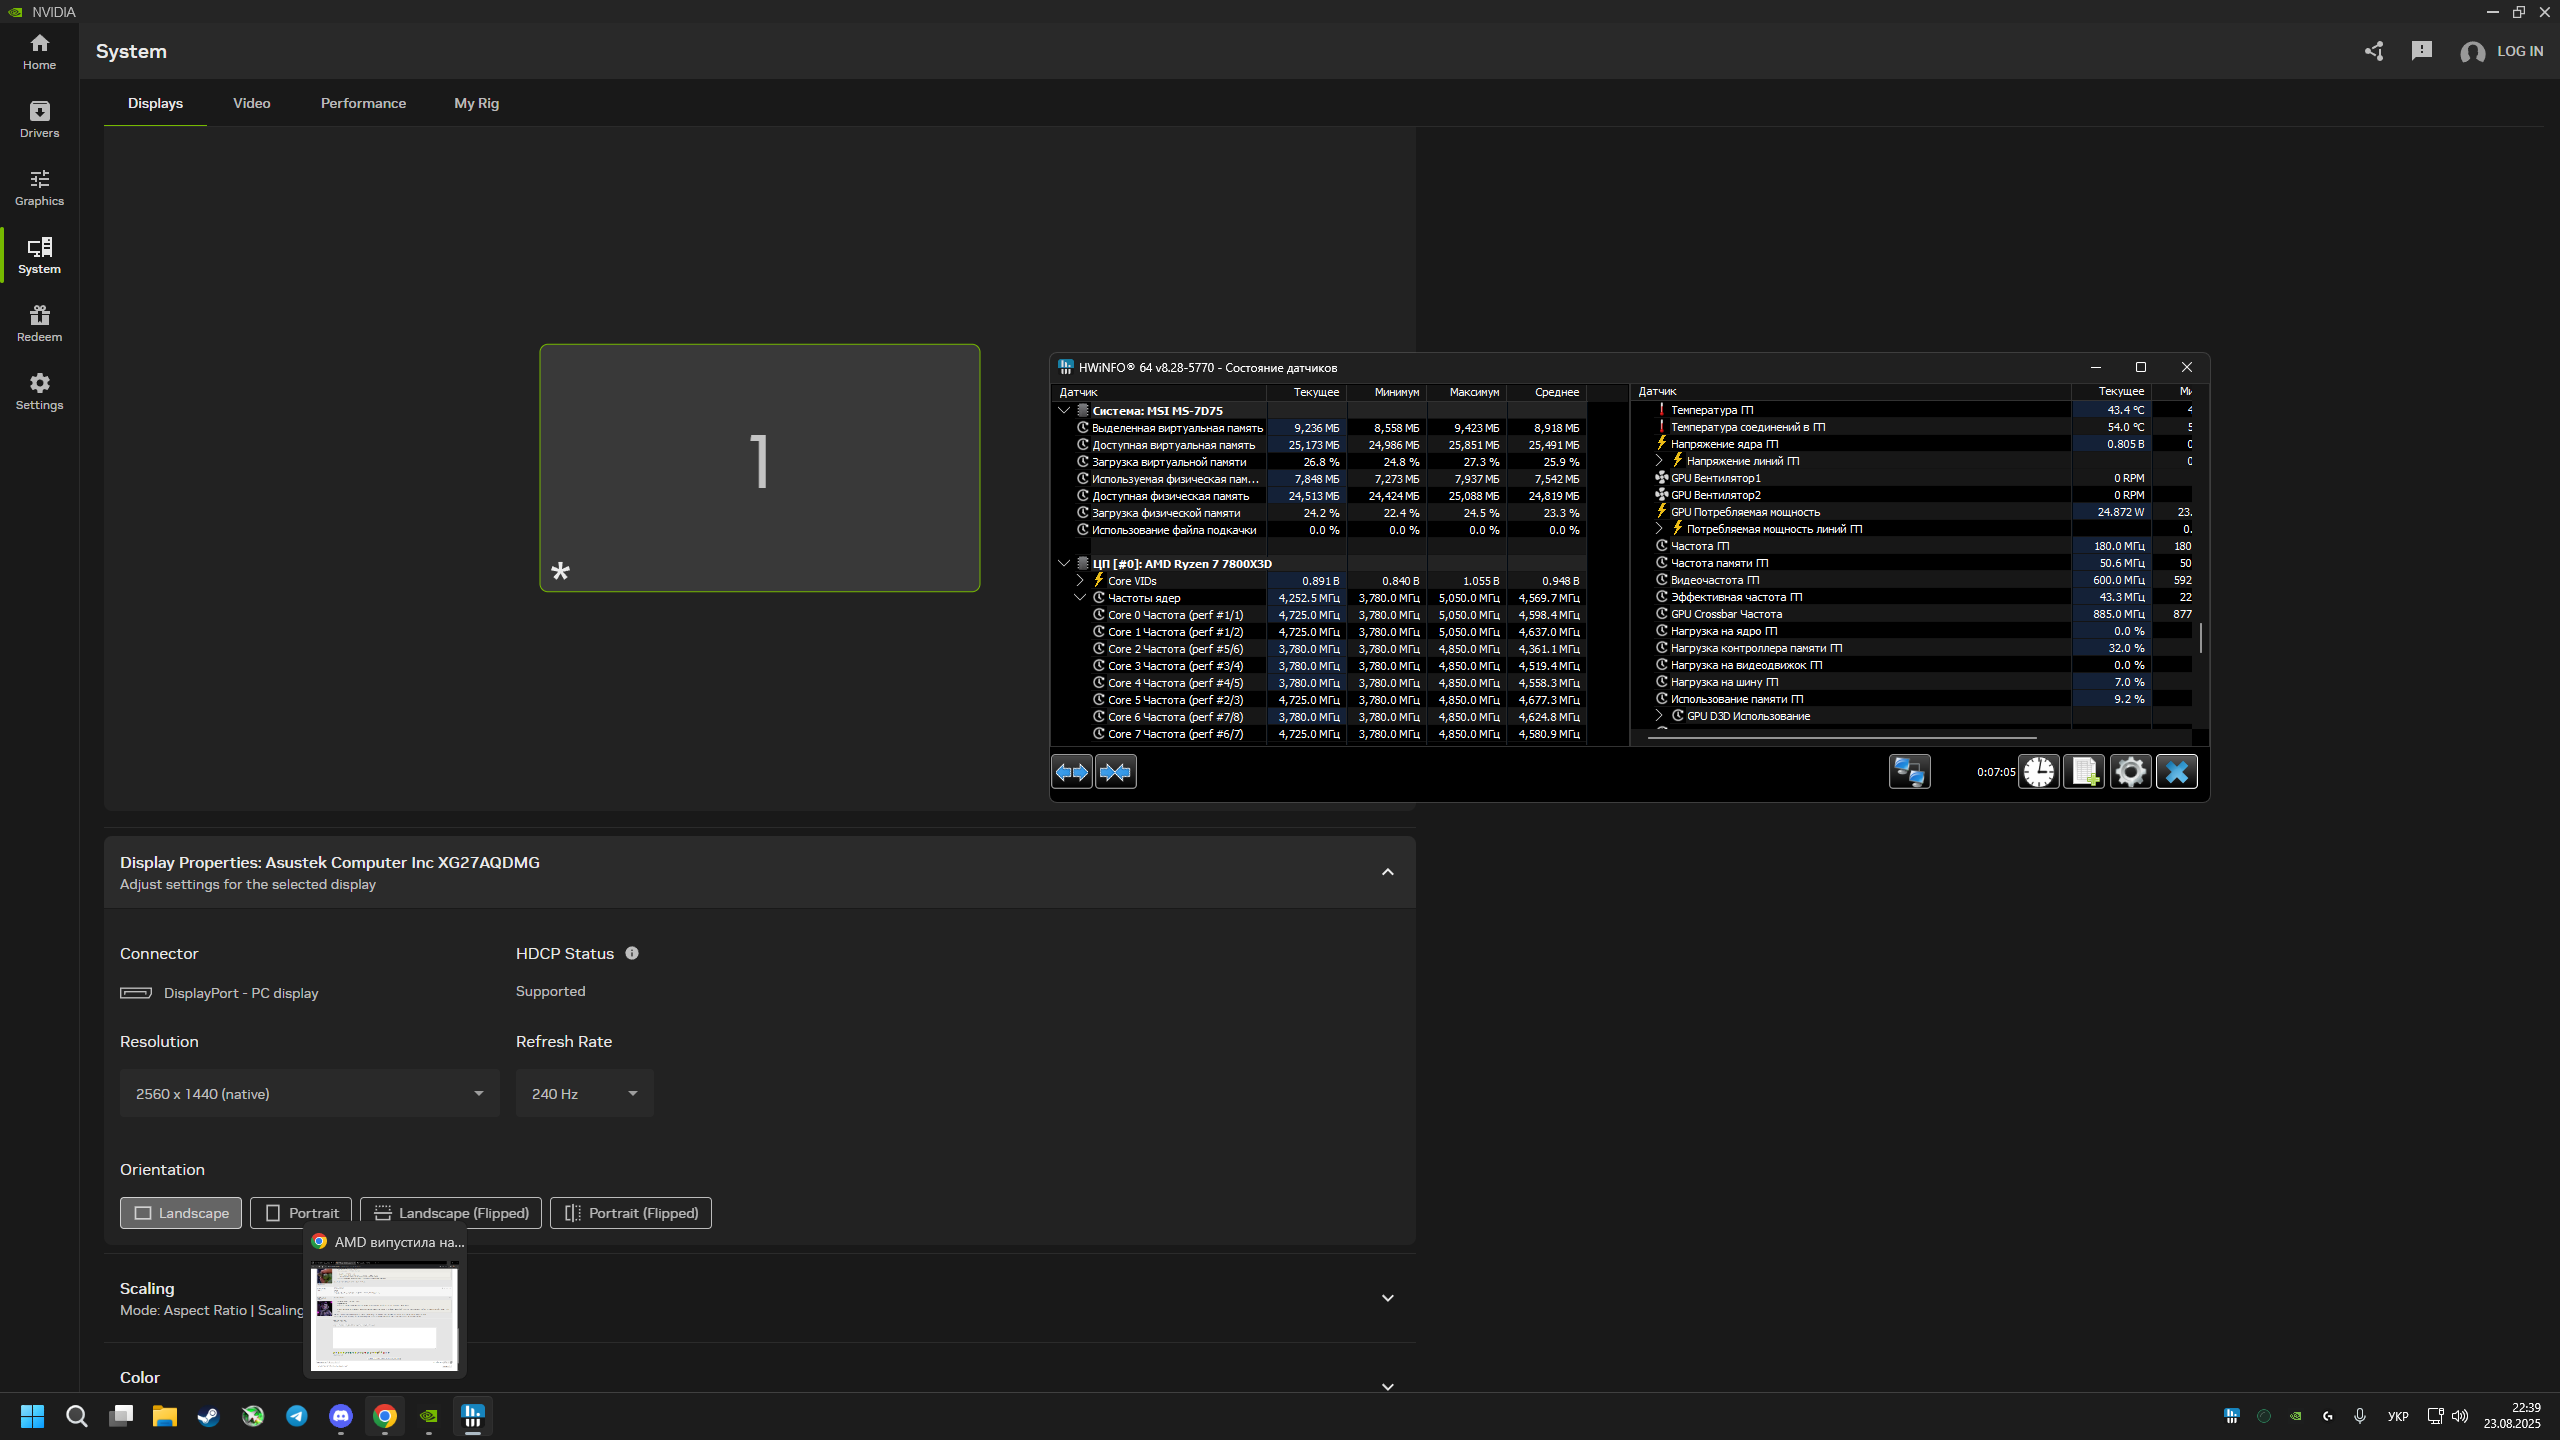Click the share icon in NVIDIA header

pos(2374,51)
